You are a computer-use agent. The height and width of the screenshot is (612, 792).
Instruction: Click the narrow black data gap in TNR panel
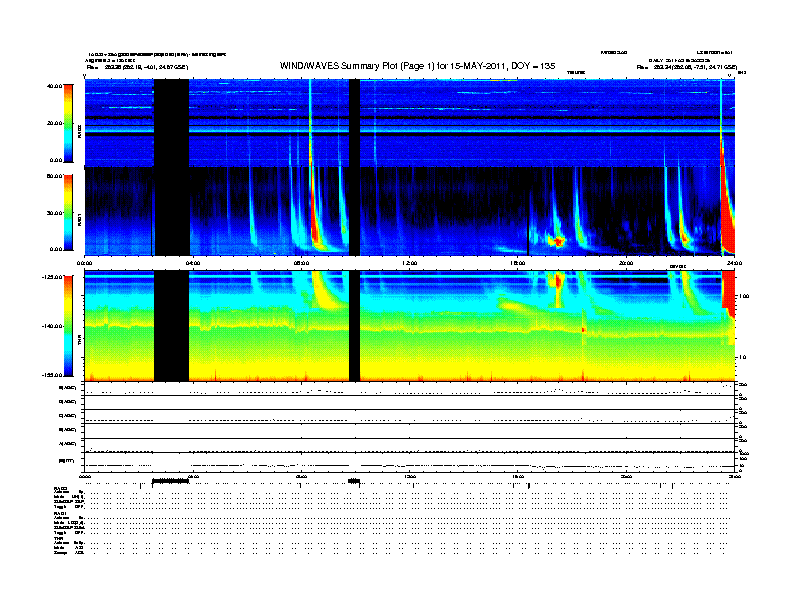coord(355,326)
